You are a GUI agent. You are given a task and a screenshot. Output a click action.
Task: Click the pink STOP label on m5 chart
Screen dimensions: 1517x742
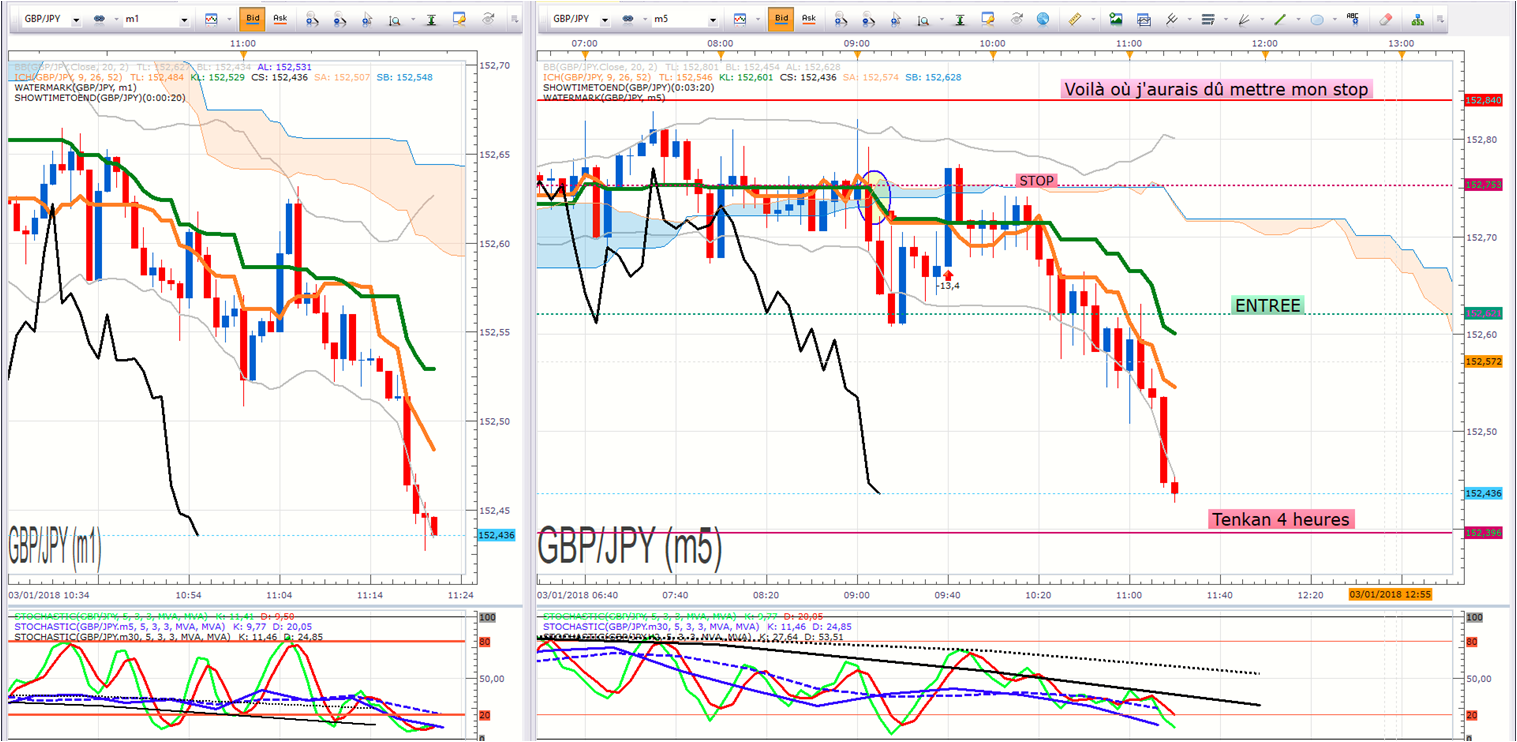tap(1036, 181)
